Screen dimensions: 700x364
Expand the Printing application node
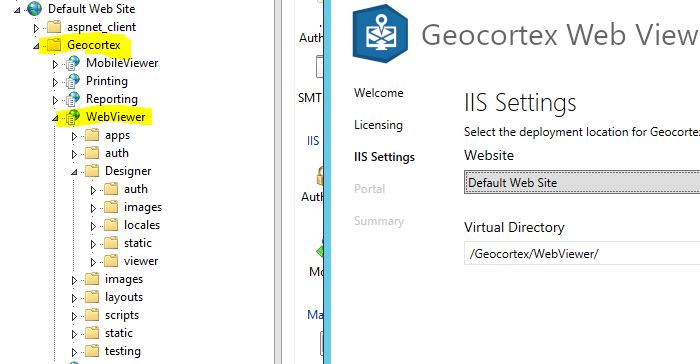tap(55, 82)
